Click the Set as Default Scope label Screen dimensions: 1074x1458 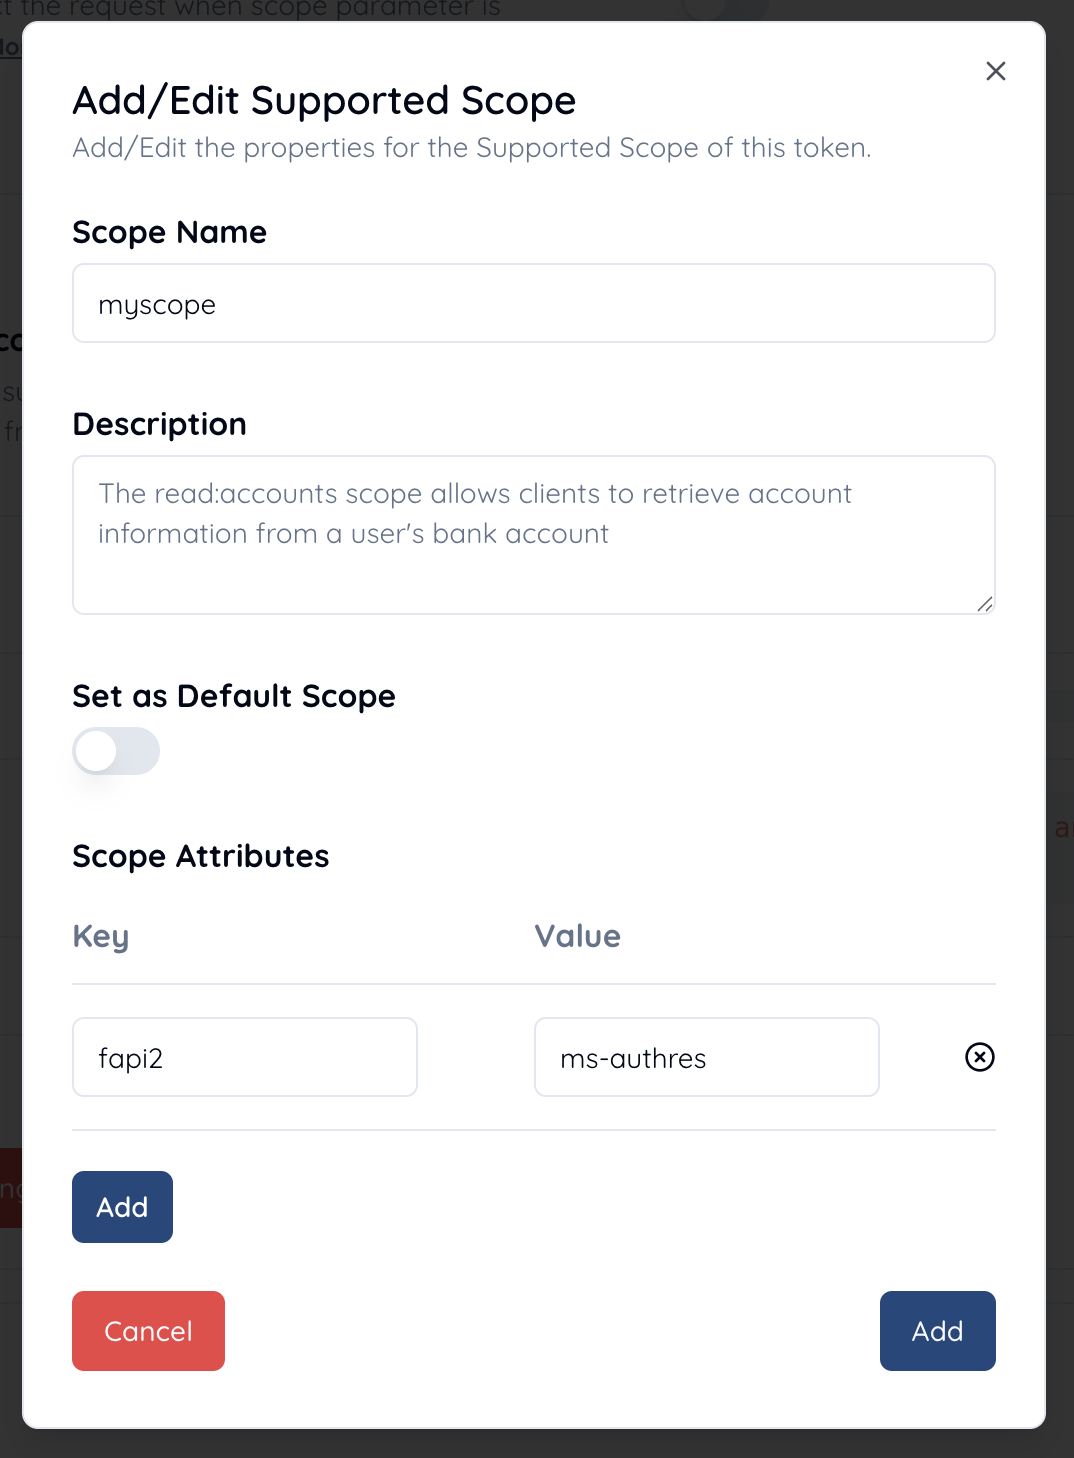point(234,697)
